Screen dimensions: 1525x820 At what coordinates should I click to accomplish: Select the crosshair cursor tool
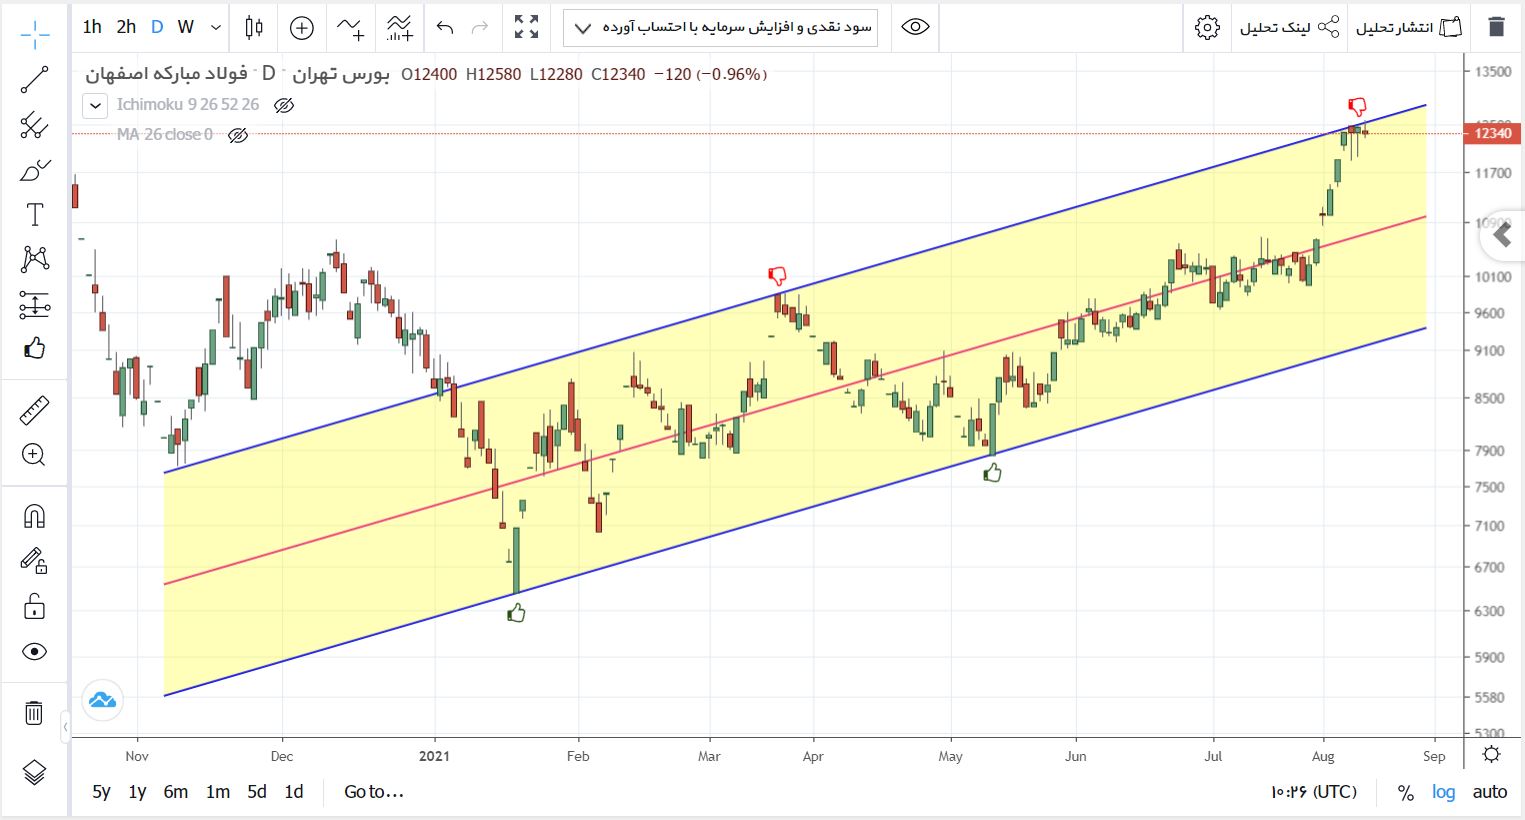coord(34,35)
